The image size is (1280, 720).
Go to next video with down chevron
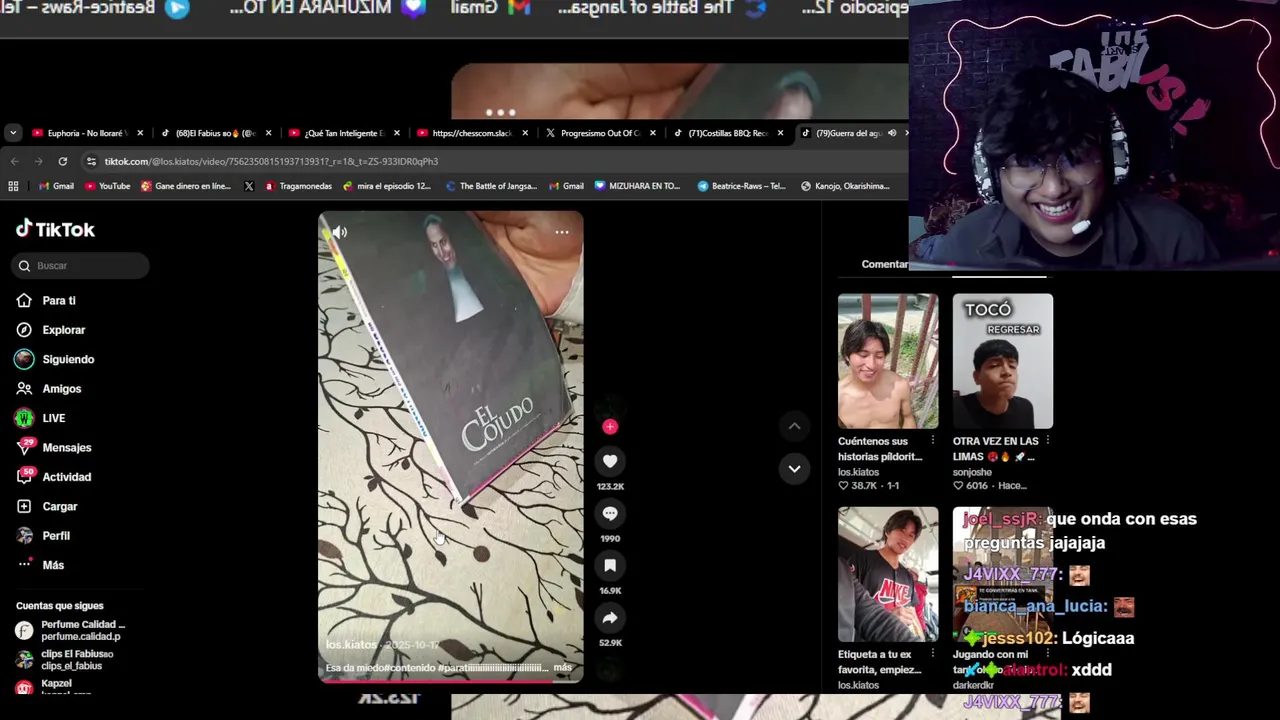[794, 468]
